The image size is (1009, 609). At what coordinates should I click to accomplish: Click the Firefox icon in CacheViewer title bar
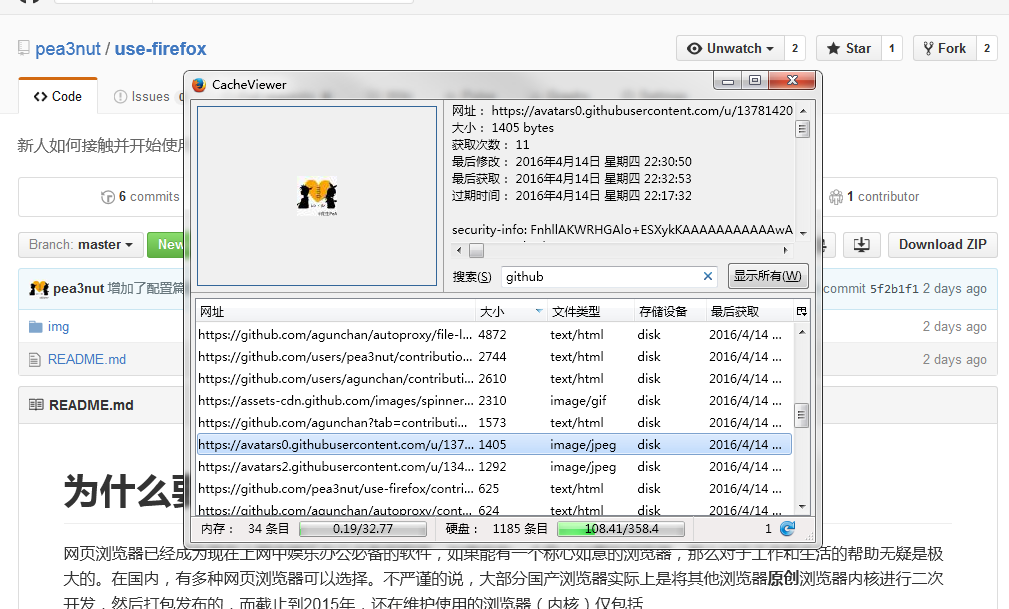tap(199, 84)
